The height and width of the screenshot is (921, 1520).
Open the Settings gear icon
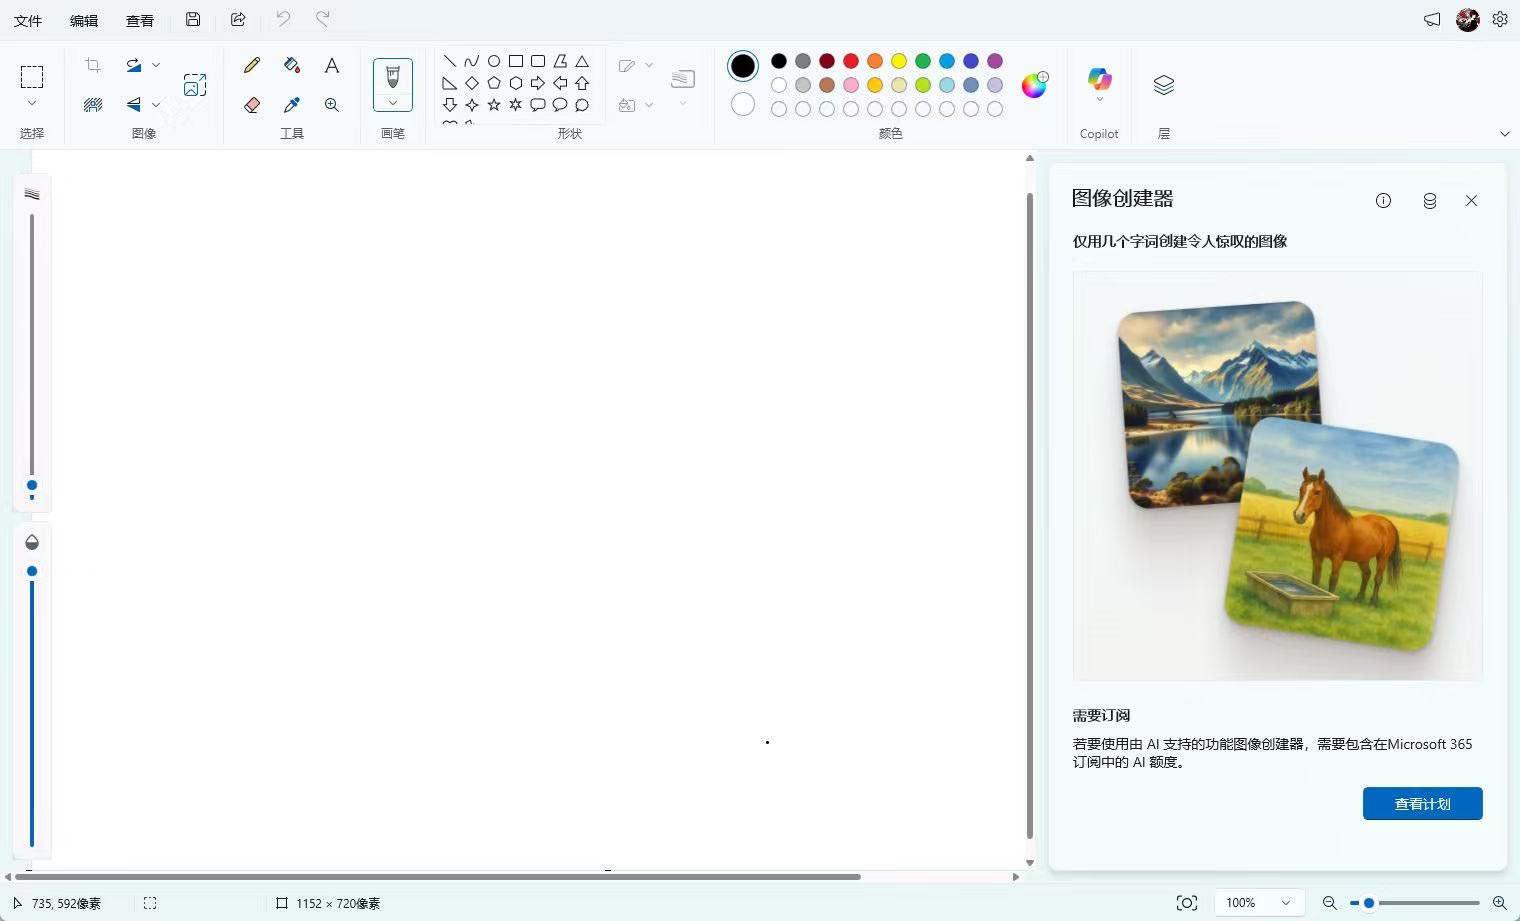pyautogui.click(x=1500, y=19)
